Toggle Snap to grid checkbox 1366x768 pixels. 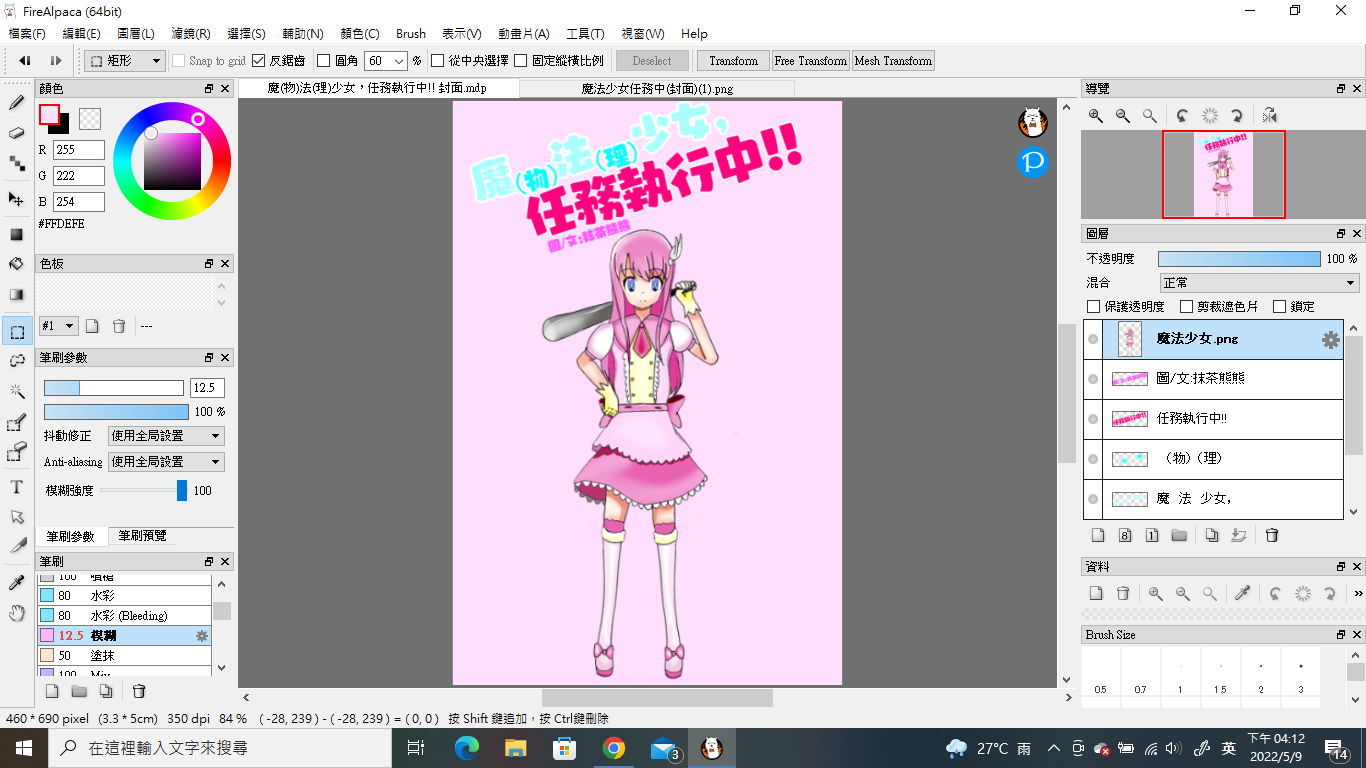point(179,61)
